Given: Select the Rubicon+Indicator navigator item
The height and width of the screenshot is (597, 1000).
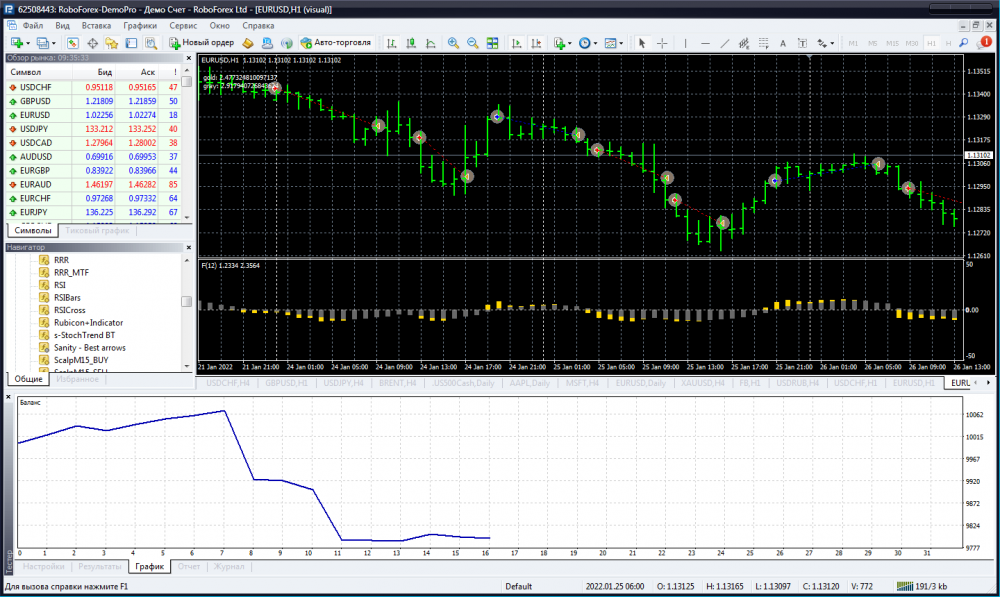Looking at the screenshot, I should point(88,323).
